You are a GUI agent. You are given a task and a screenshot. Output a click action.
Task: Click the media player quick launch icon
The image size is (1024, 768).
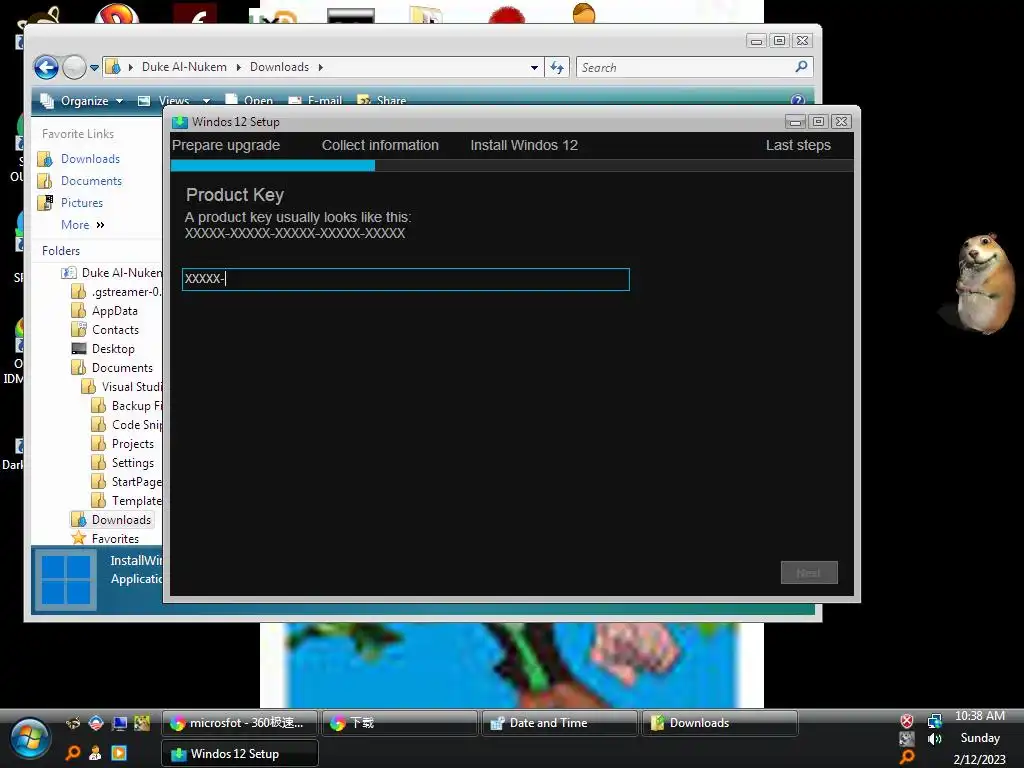(x=119, y=753)
